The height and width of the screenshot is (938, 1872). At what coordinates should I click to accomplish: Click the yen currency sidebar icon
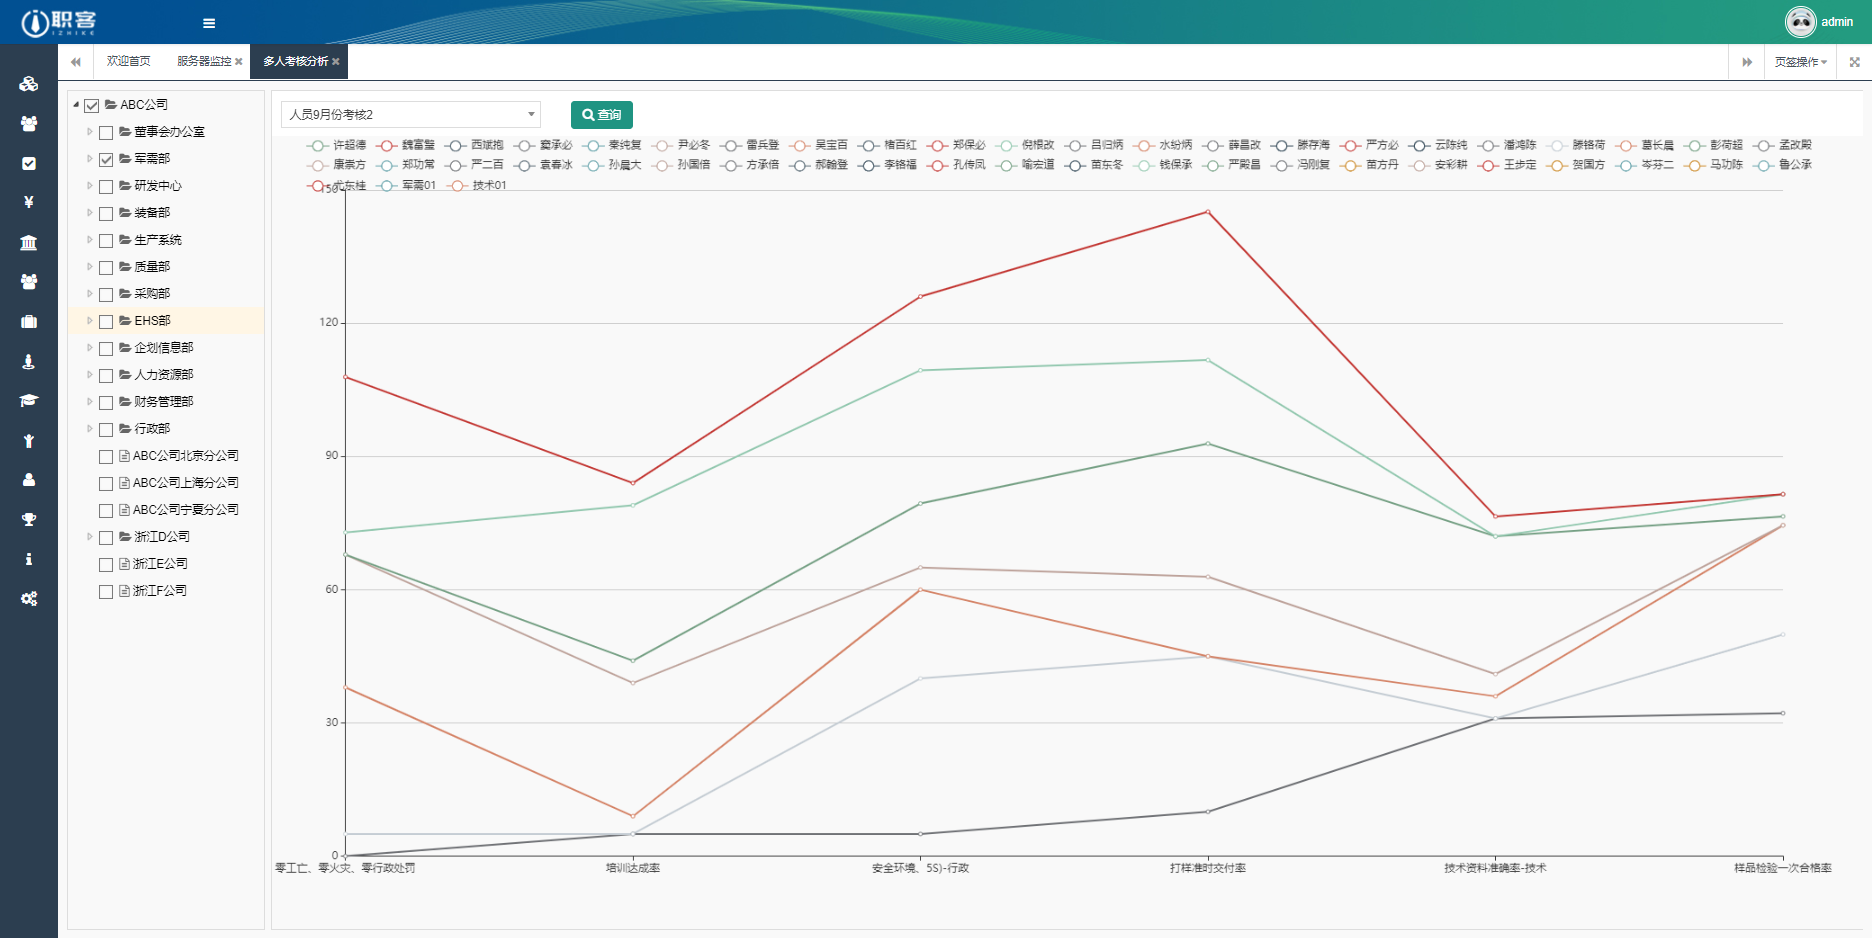point(29,202)
